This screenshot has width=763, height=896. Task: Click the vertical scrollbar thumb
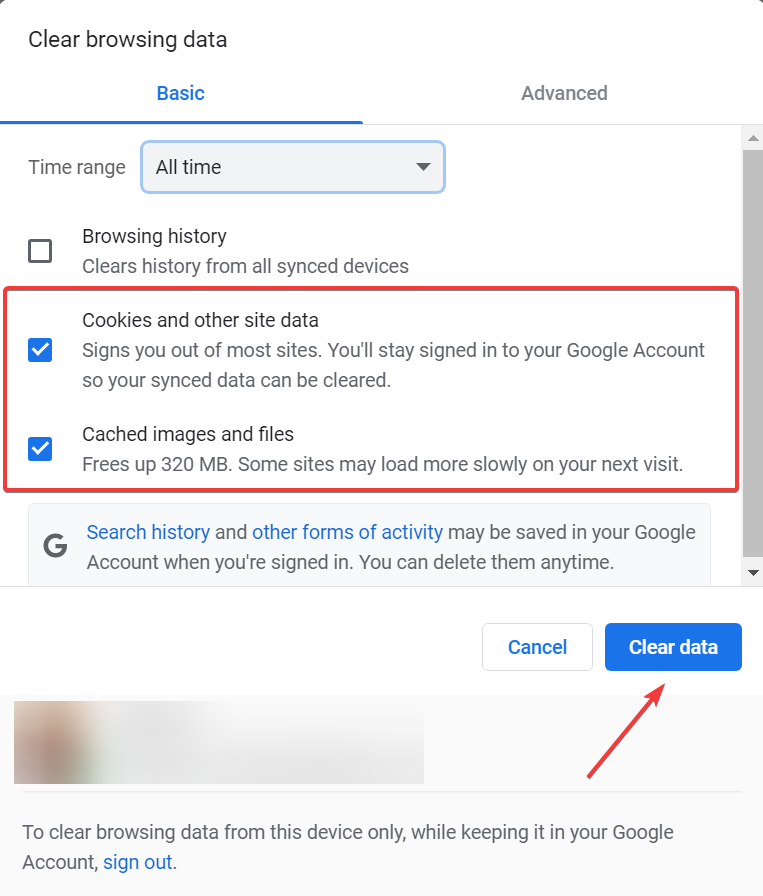753,353
